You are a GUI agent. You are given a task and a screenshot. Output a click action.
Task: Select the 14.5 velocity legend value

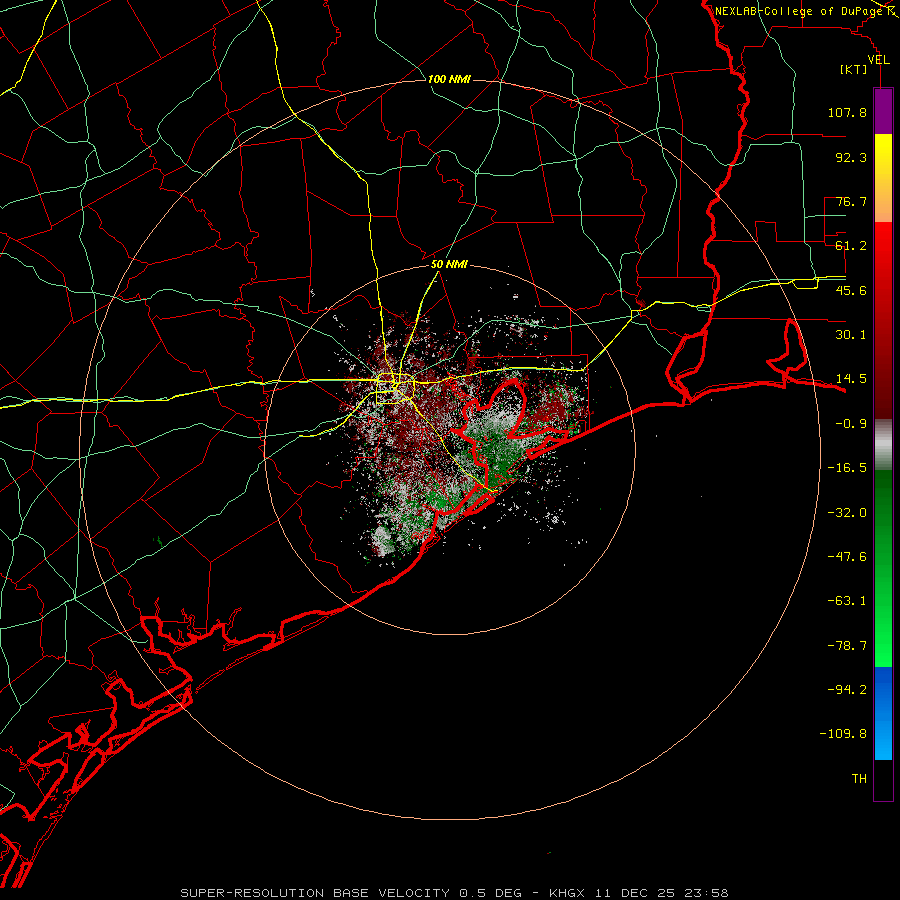(851, 379)
